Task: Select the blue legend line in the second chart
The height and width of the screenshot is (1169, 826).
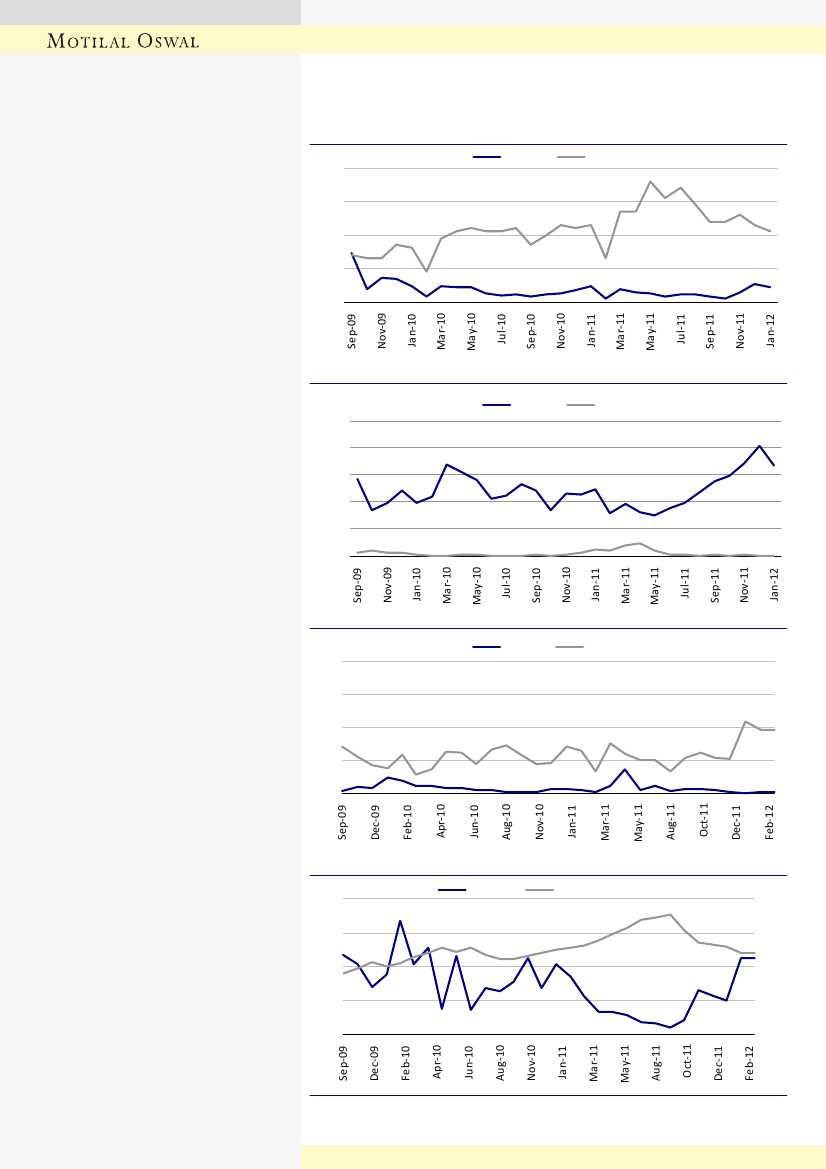Action: tap(497, 405)
